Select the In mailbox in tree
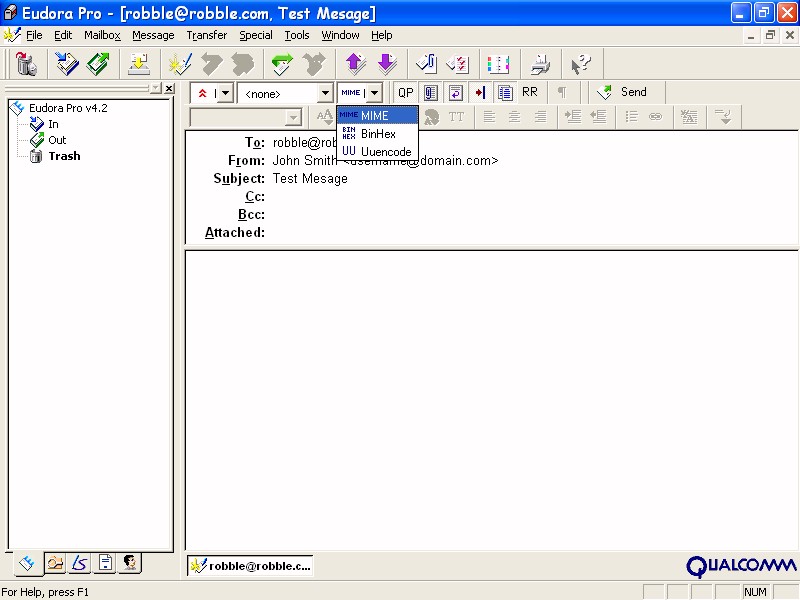 click(53, 124)
